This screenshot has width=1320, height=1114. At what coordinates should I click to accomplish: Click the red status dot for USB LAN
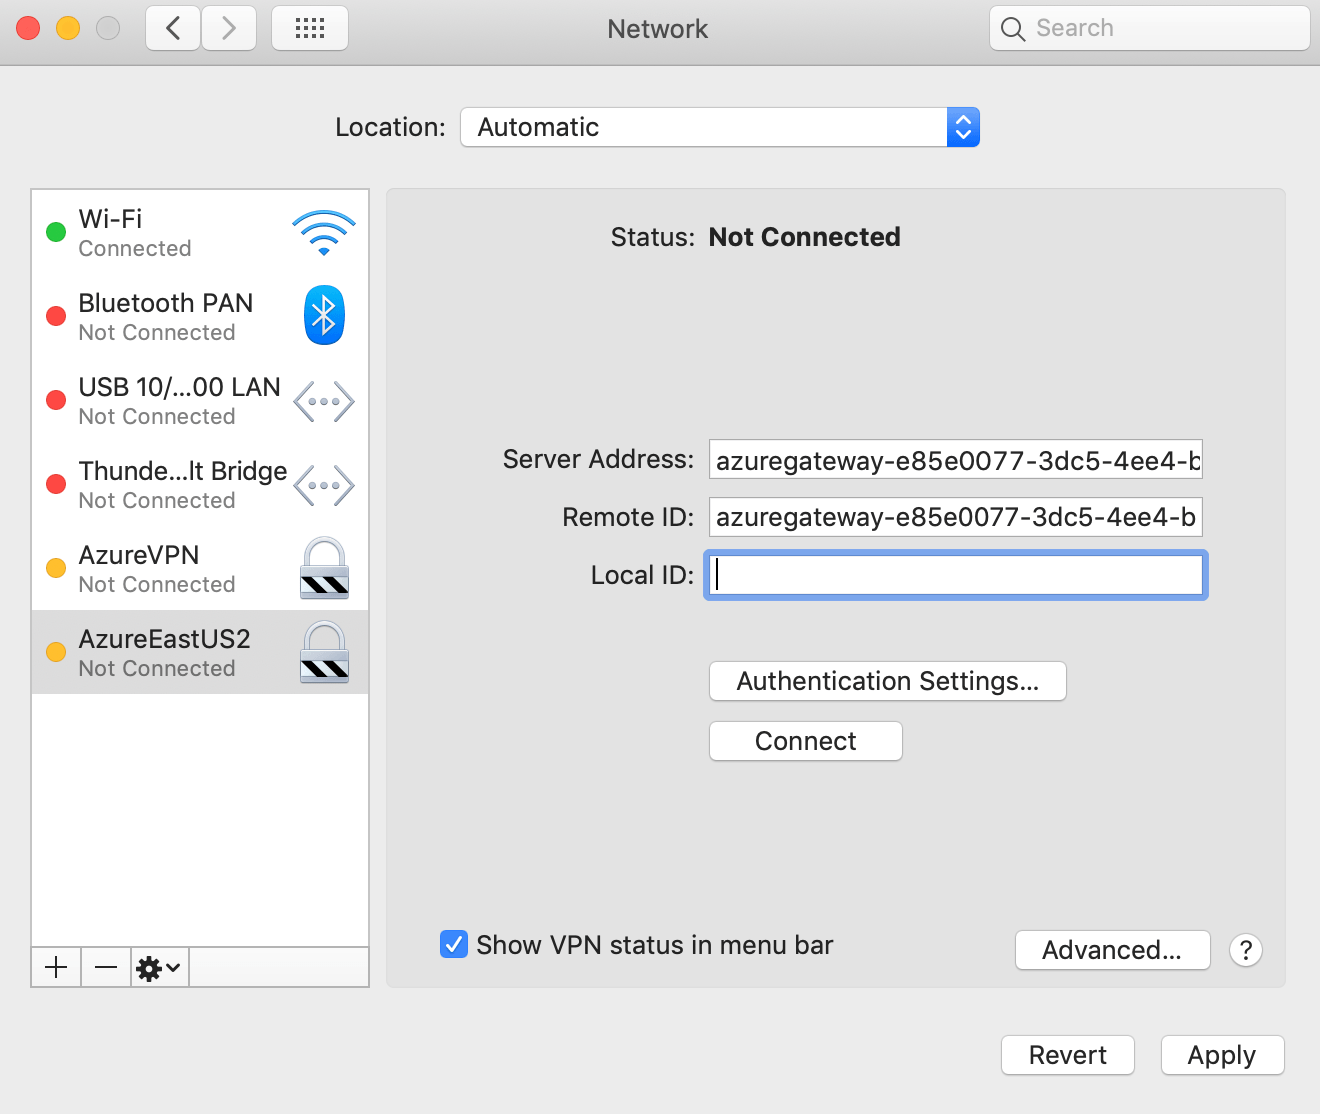56,401
